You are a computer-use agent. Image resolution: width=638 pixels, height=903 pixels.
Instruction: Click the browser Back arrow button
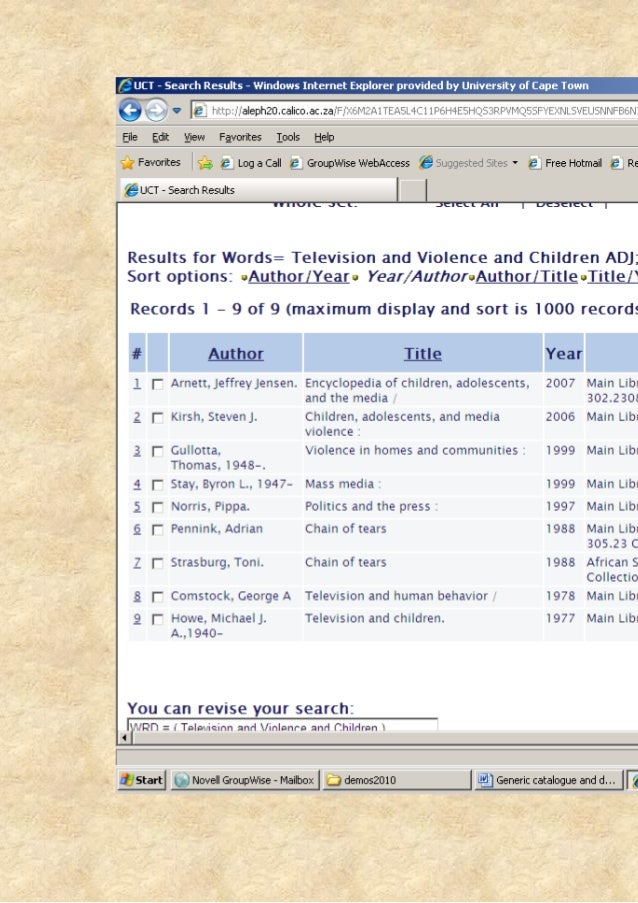130,110
